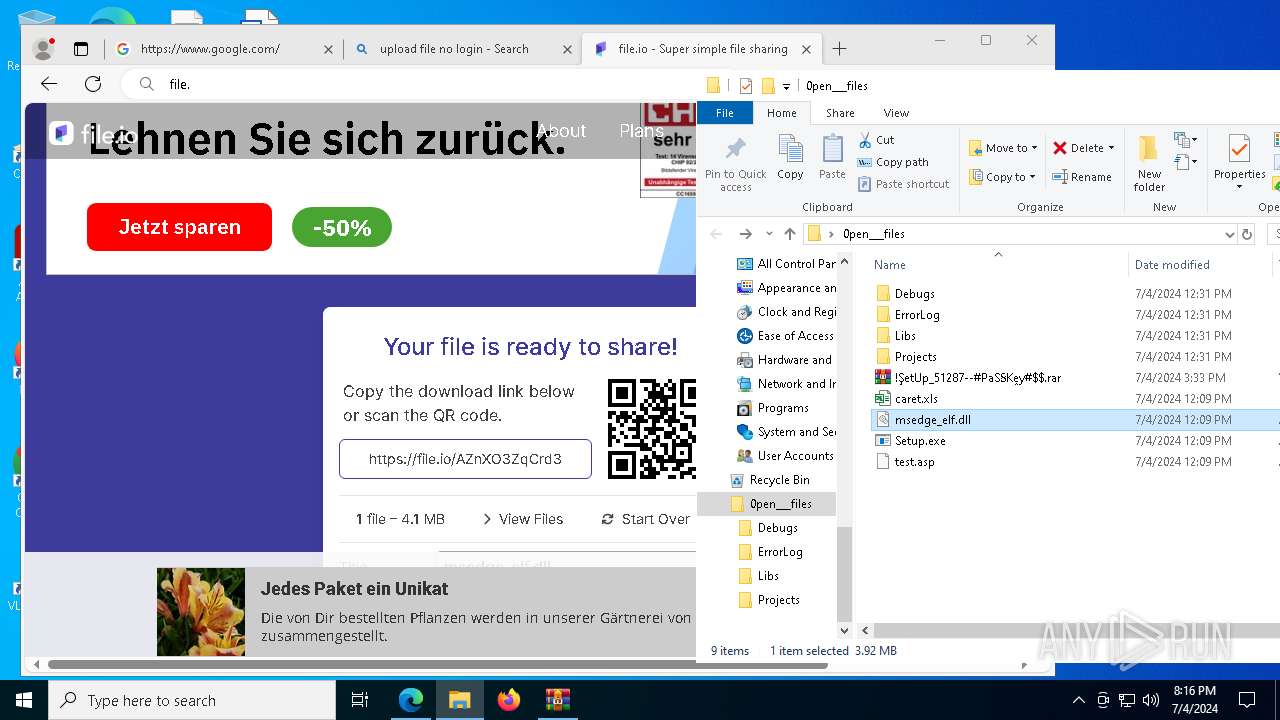Open WinRAR from the taskbar
1280x720 pixels.
(x=557, y=700)
